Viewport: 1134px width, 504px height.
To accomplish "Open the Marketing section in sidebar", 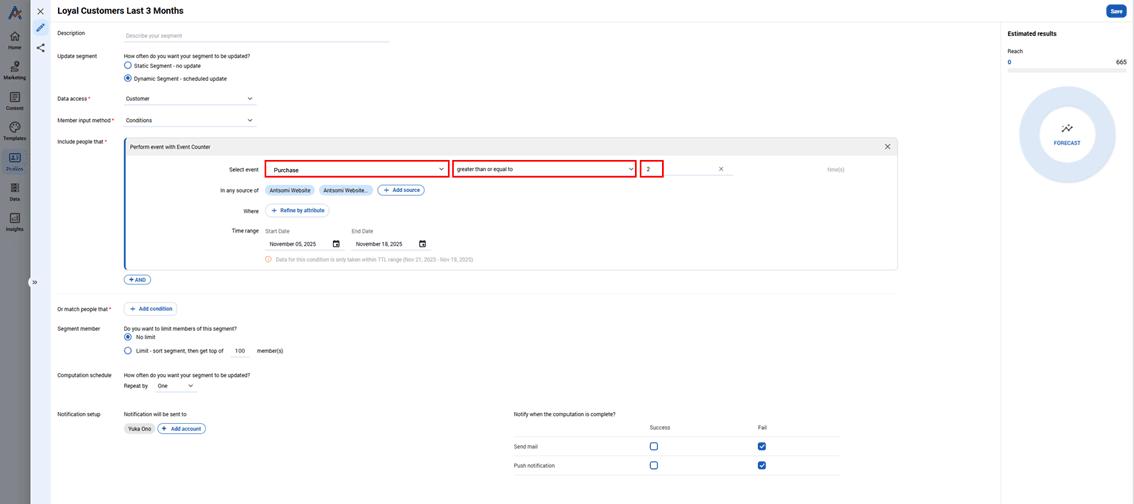I will (x=14, y=70).
